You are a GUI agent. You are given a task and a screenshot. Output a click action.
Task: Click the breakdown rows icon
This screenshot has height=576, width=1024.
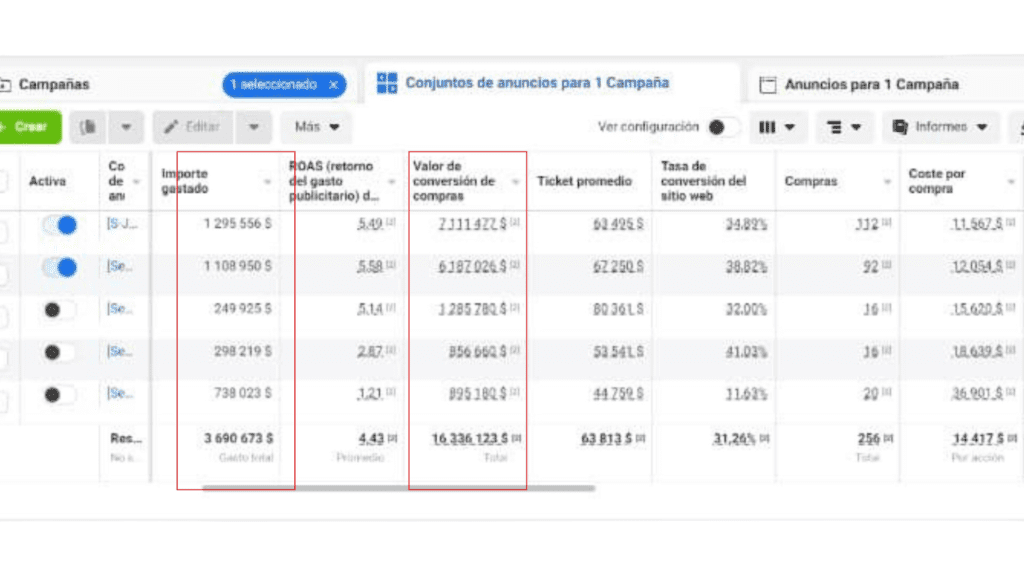click(x=834, y=127)
